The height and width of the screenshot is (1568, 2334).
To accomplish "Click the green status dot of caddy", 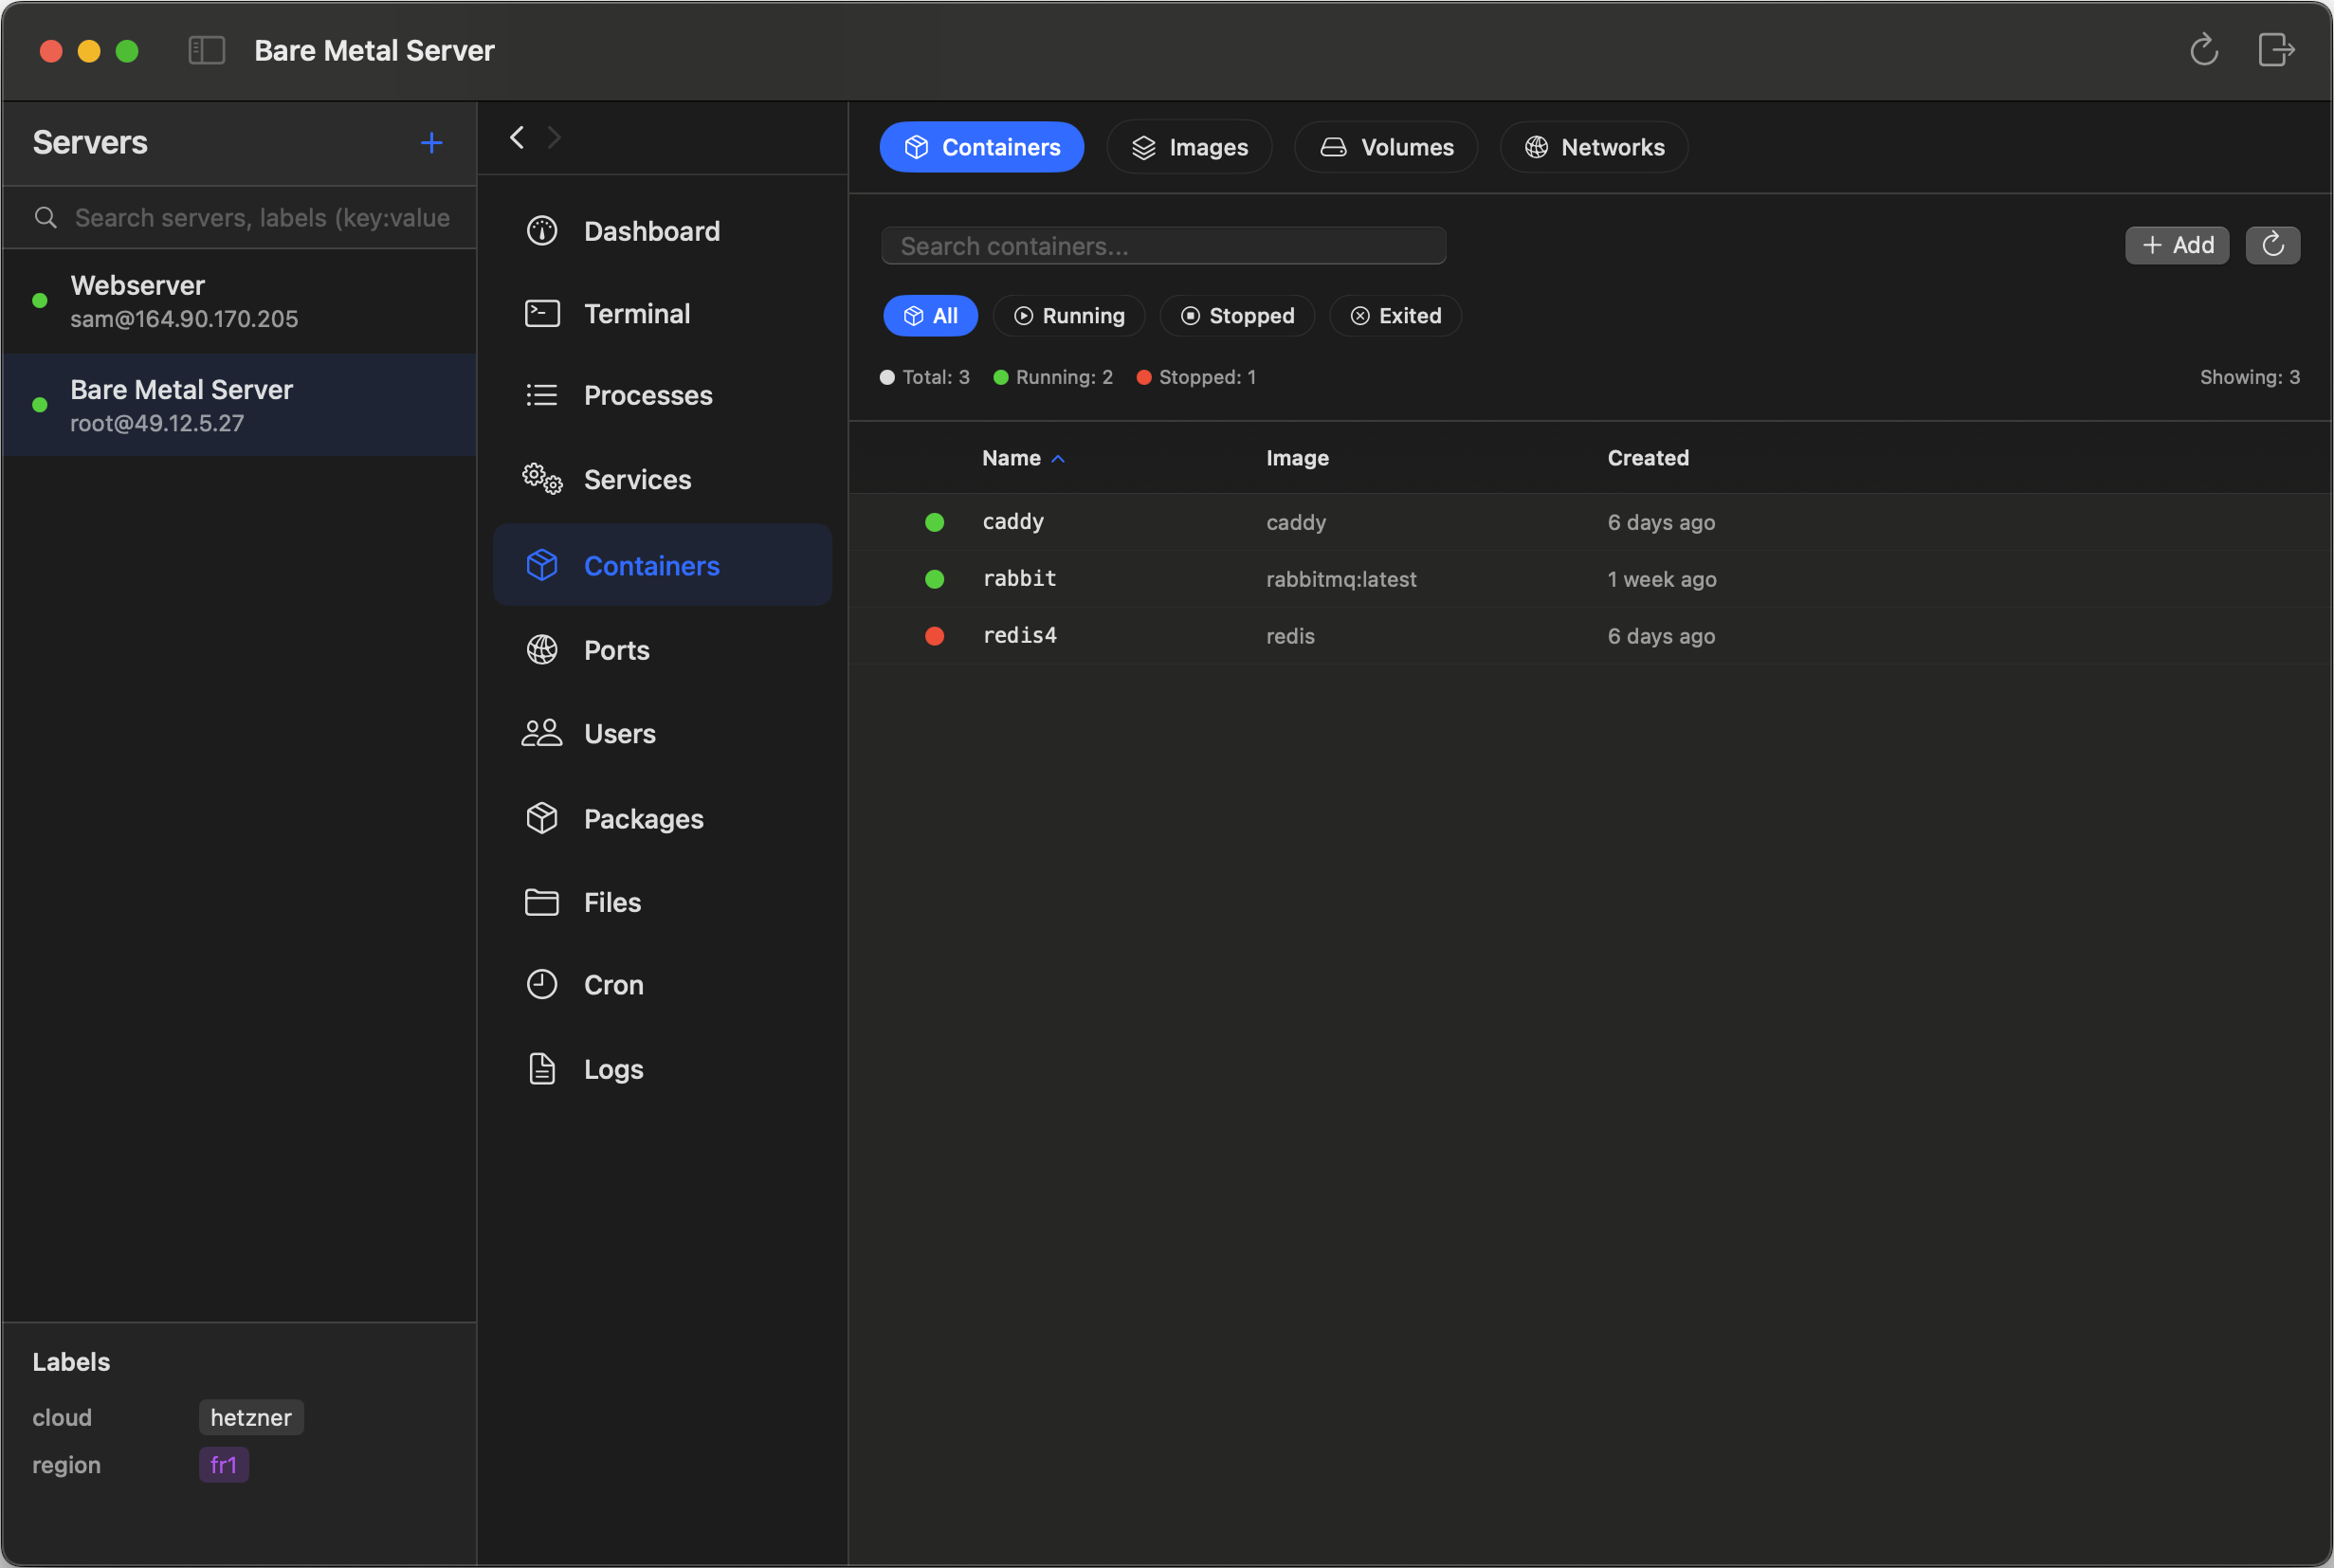I will [x=935, y=522].
